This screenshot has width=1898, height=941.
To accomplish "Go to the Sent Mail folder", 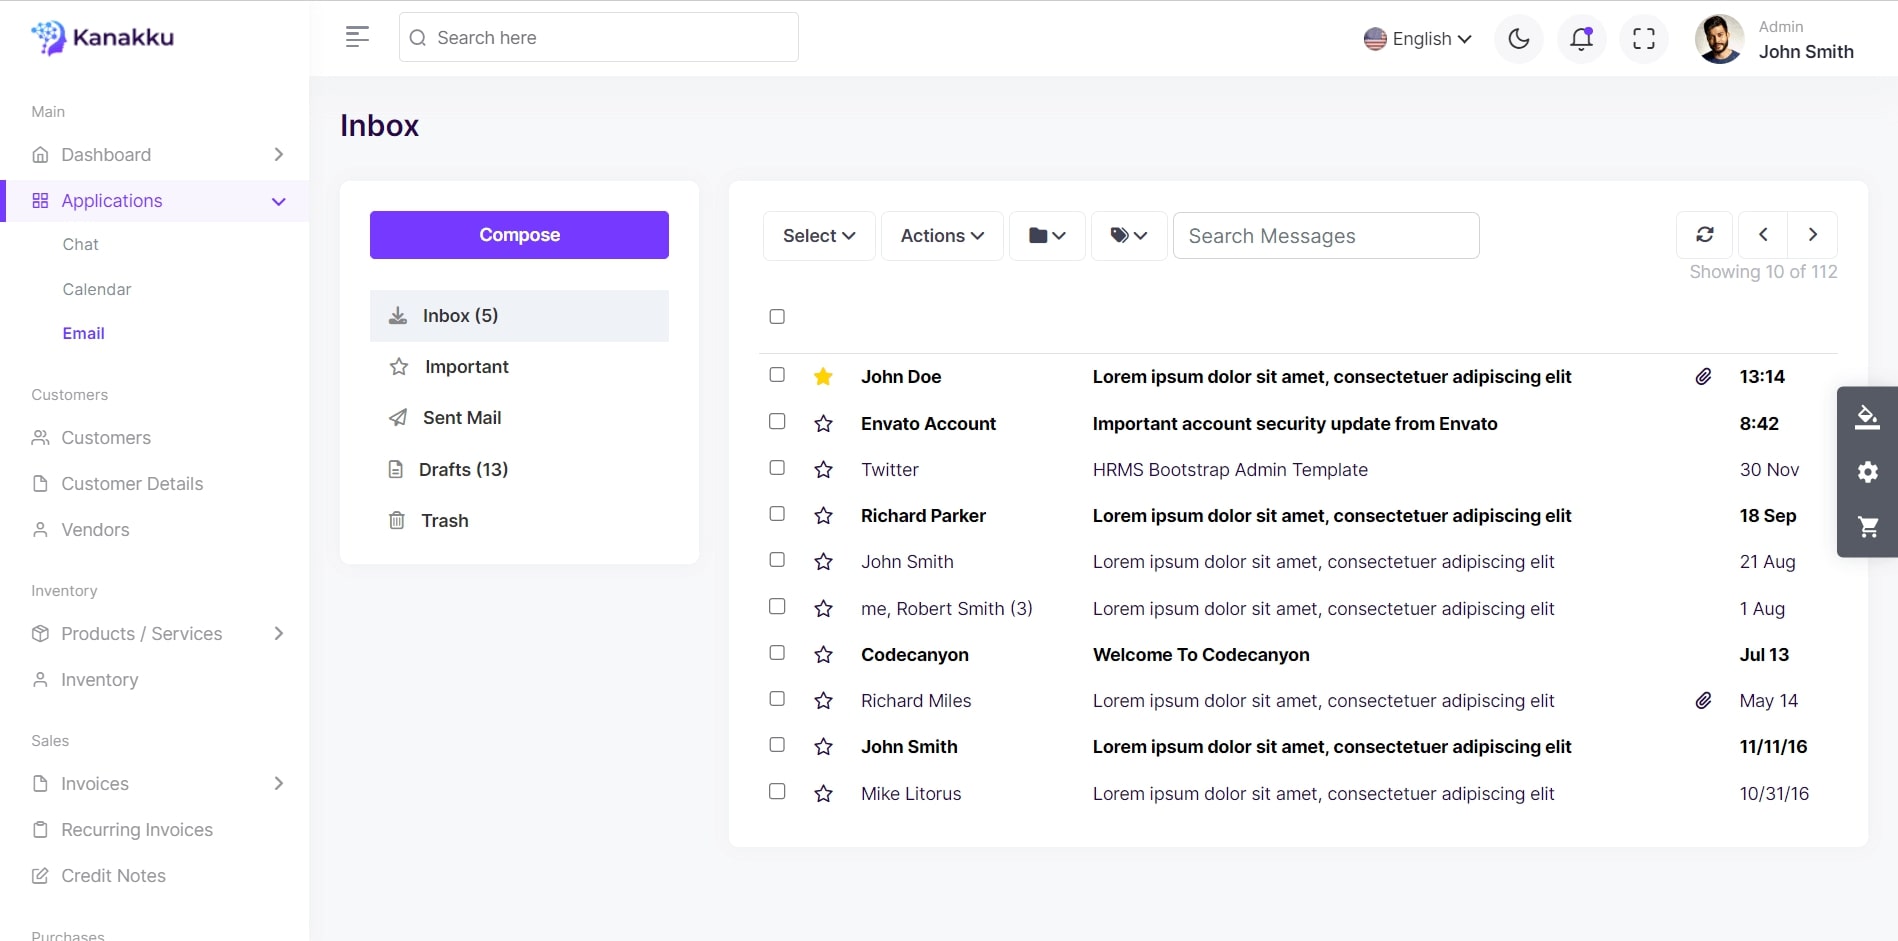I will [x=461, y=418].
